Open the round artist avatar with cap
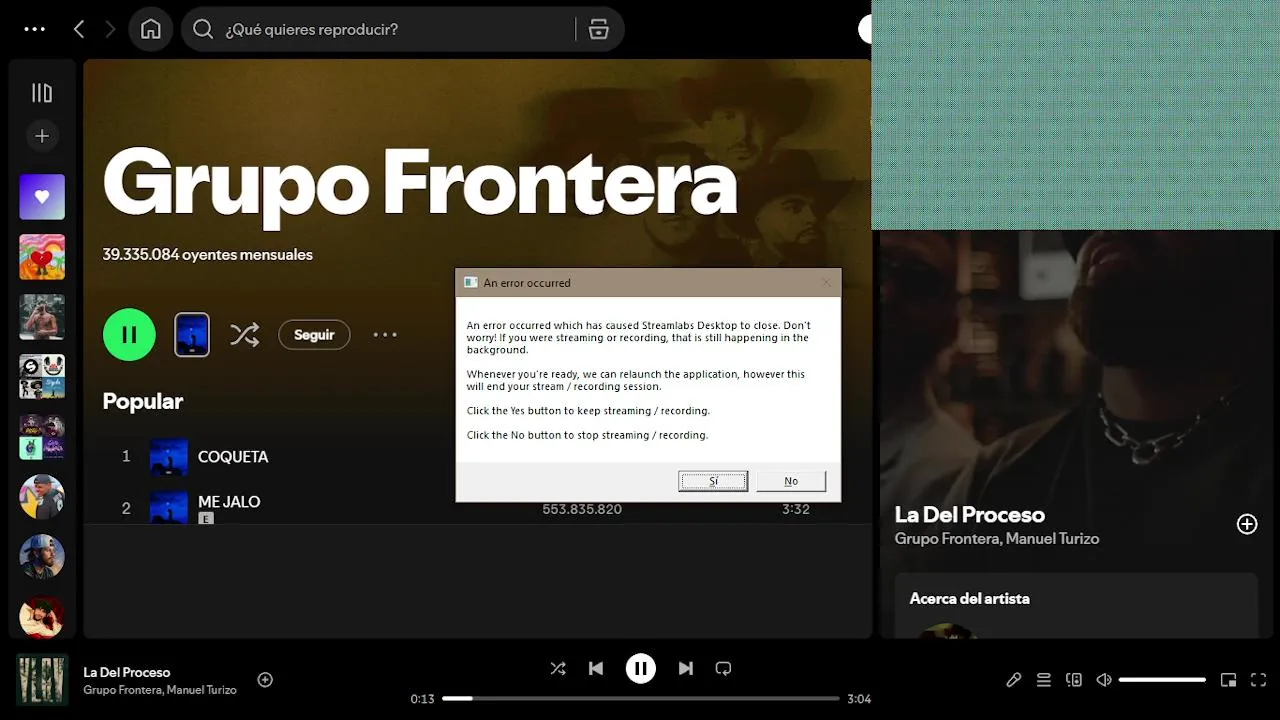1280x720 pixels. point(42,497)
